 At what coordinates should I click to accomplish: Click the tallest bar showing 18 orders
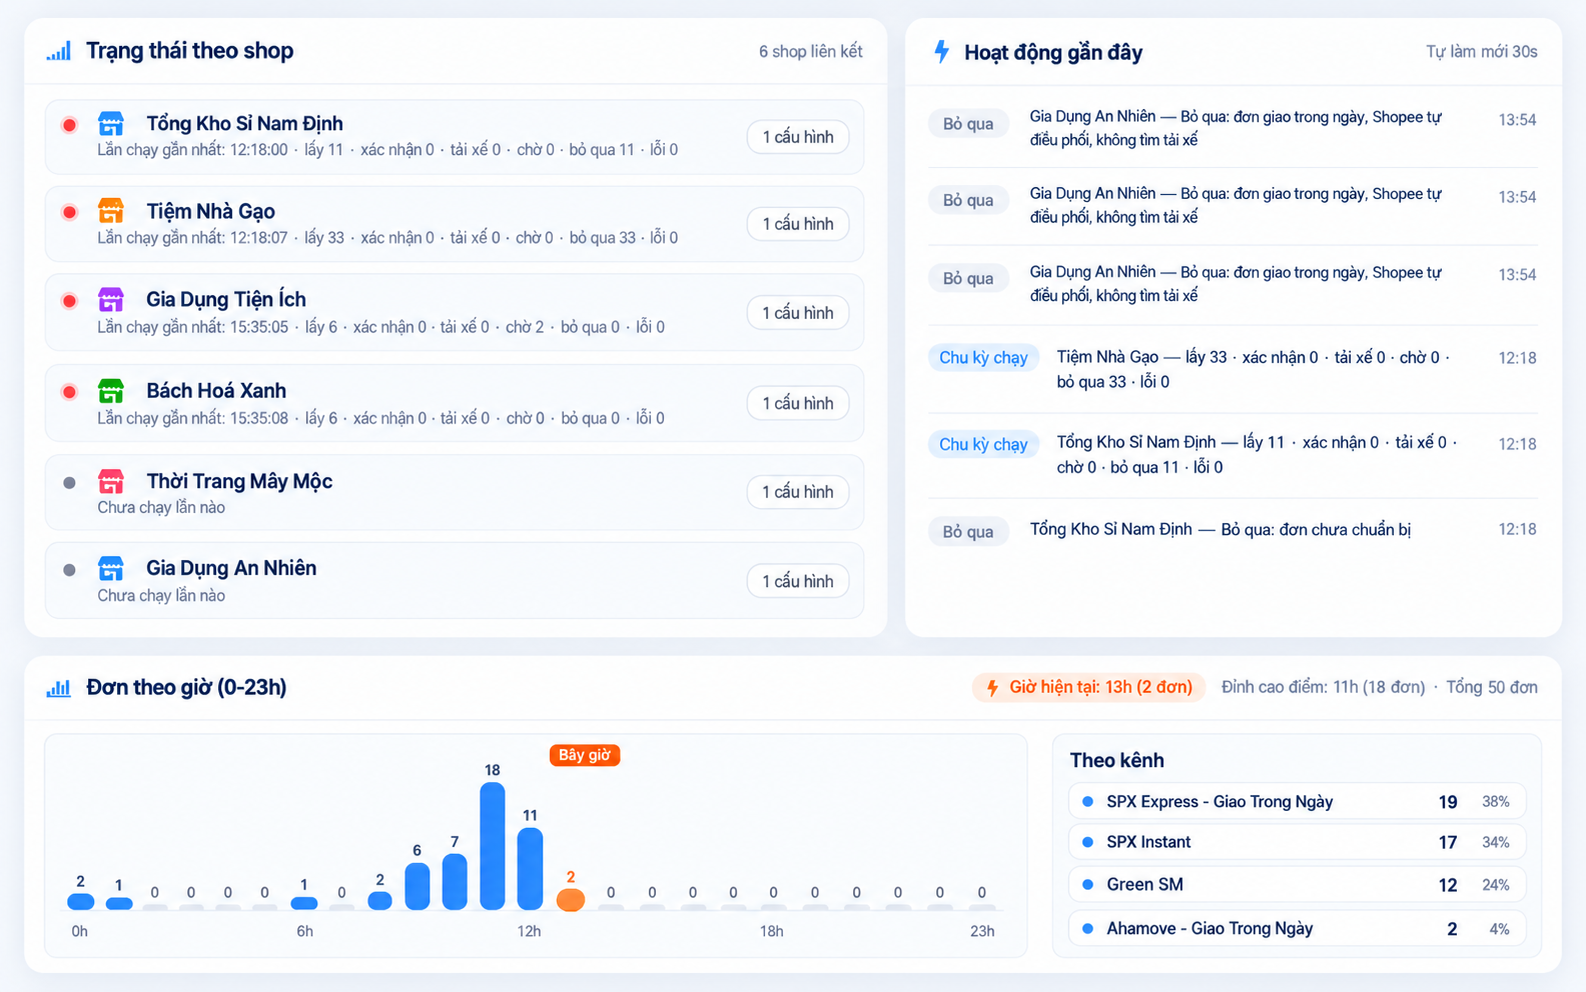pyautogui.click(x=492, y=846)
